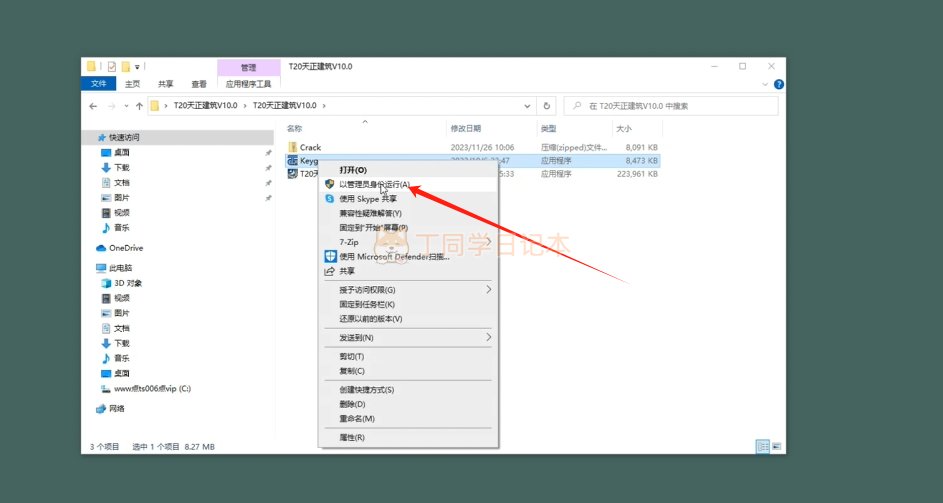Switch to details view in status bar
This screenshot has height=503, width=943.
click(x=762, y=446)
